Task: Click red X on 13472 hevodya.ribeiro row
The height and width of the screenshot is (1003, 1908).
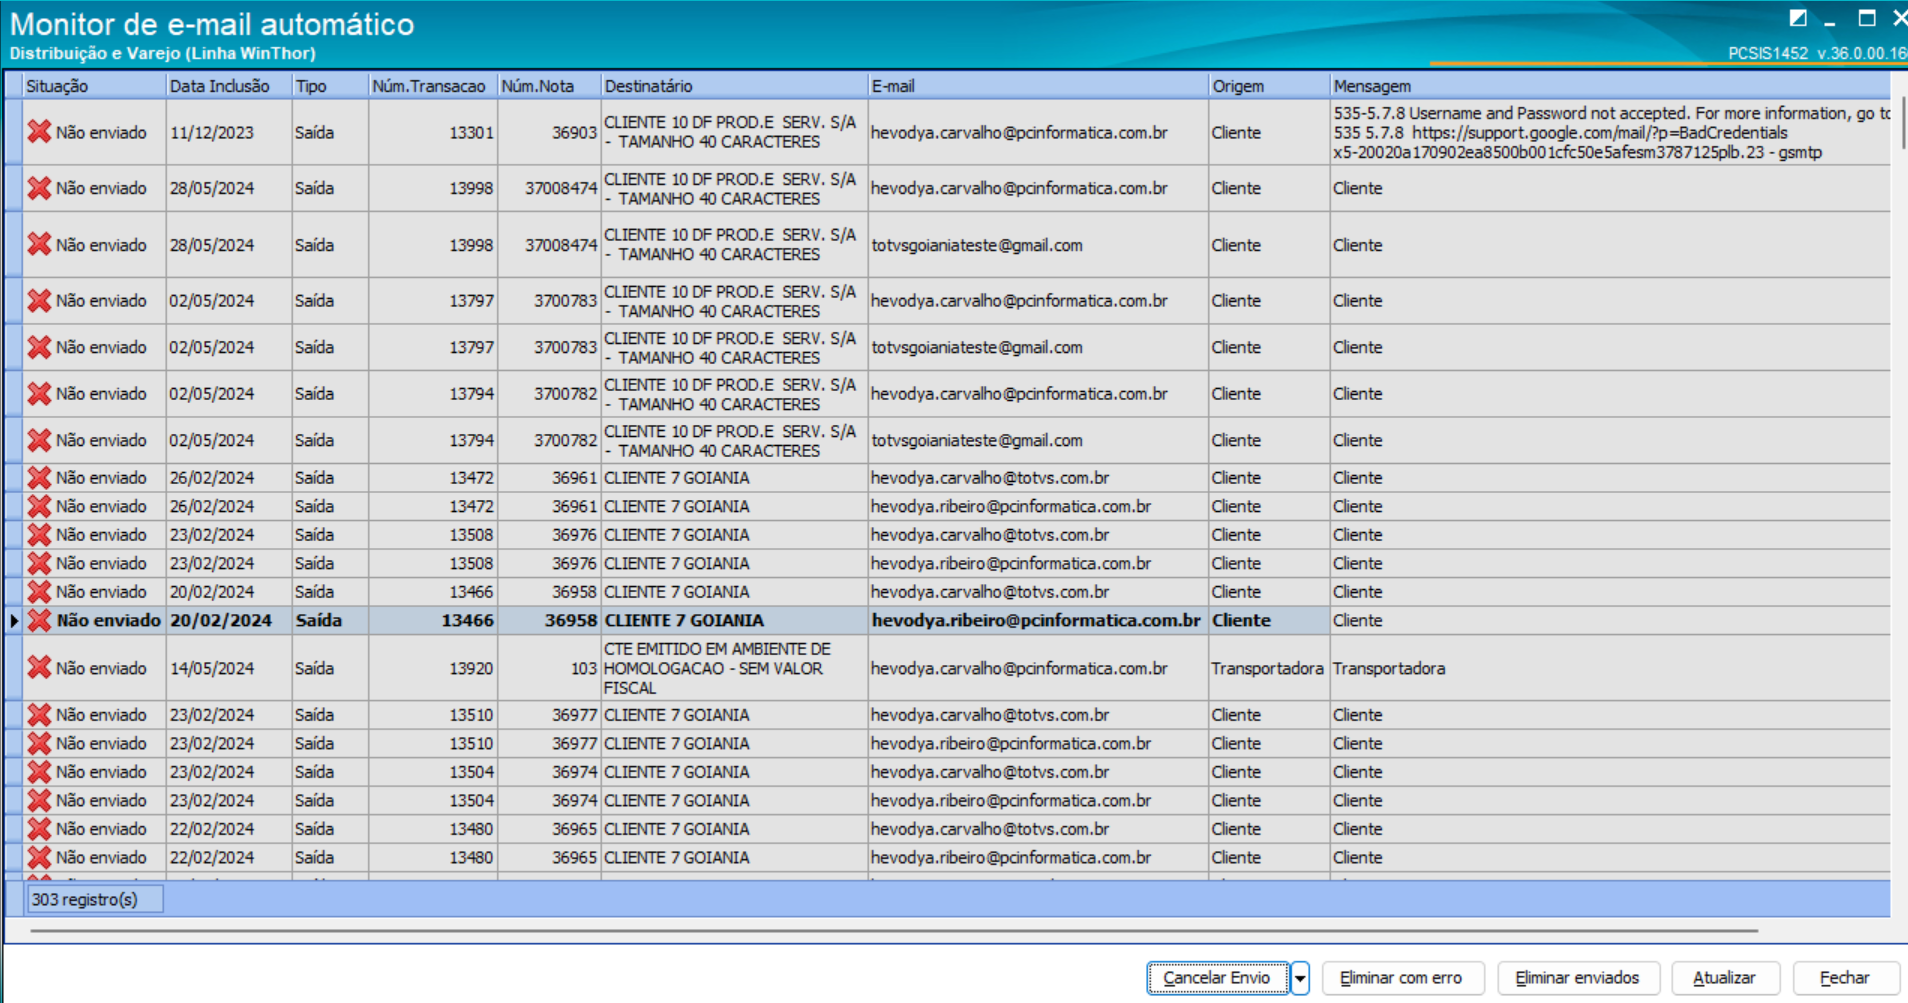Action: click(39, 506)
